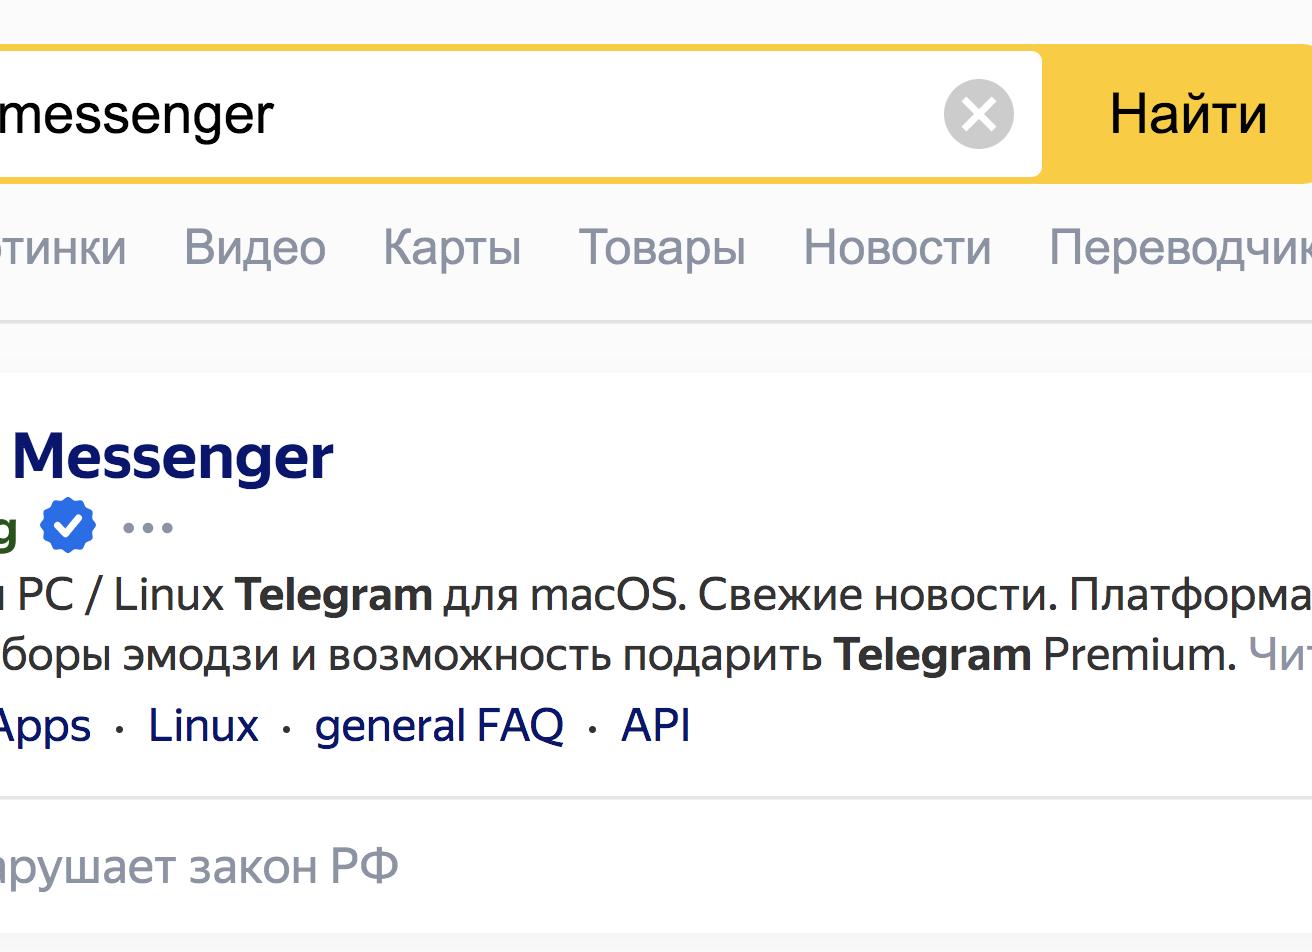Open the Linux sitelink
This screenshot has width=1312, height=952.
203,726
